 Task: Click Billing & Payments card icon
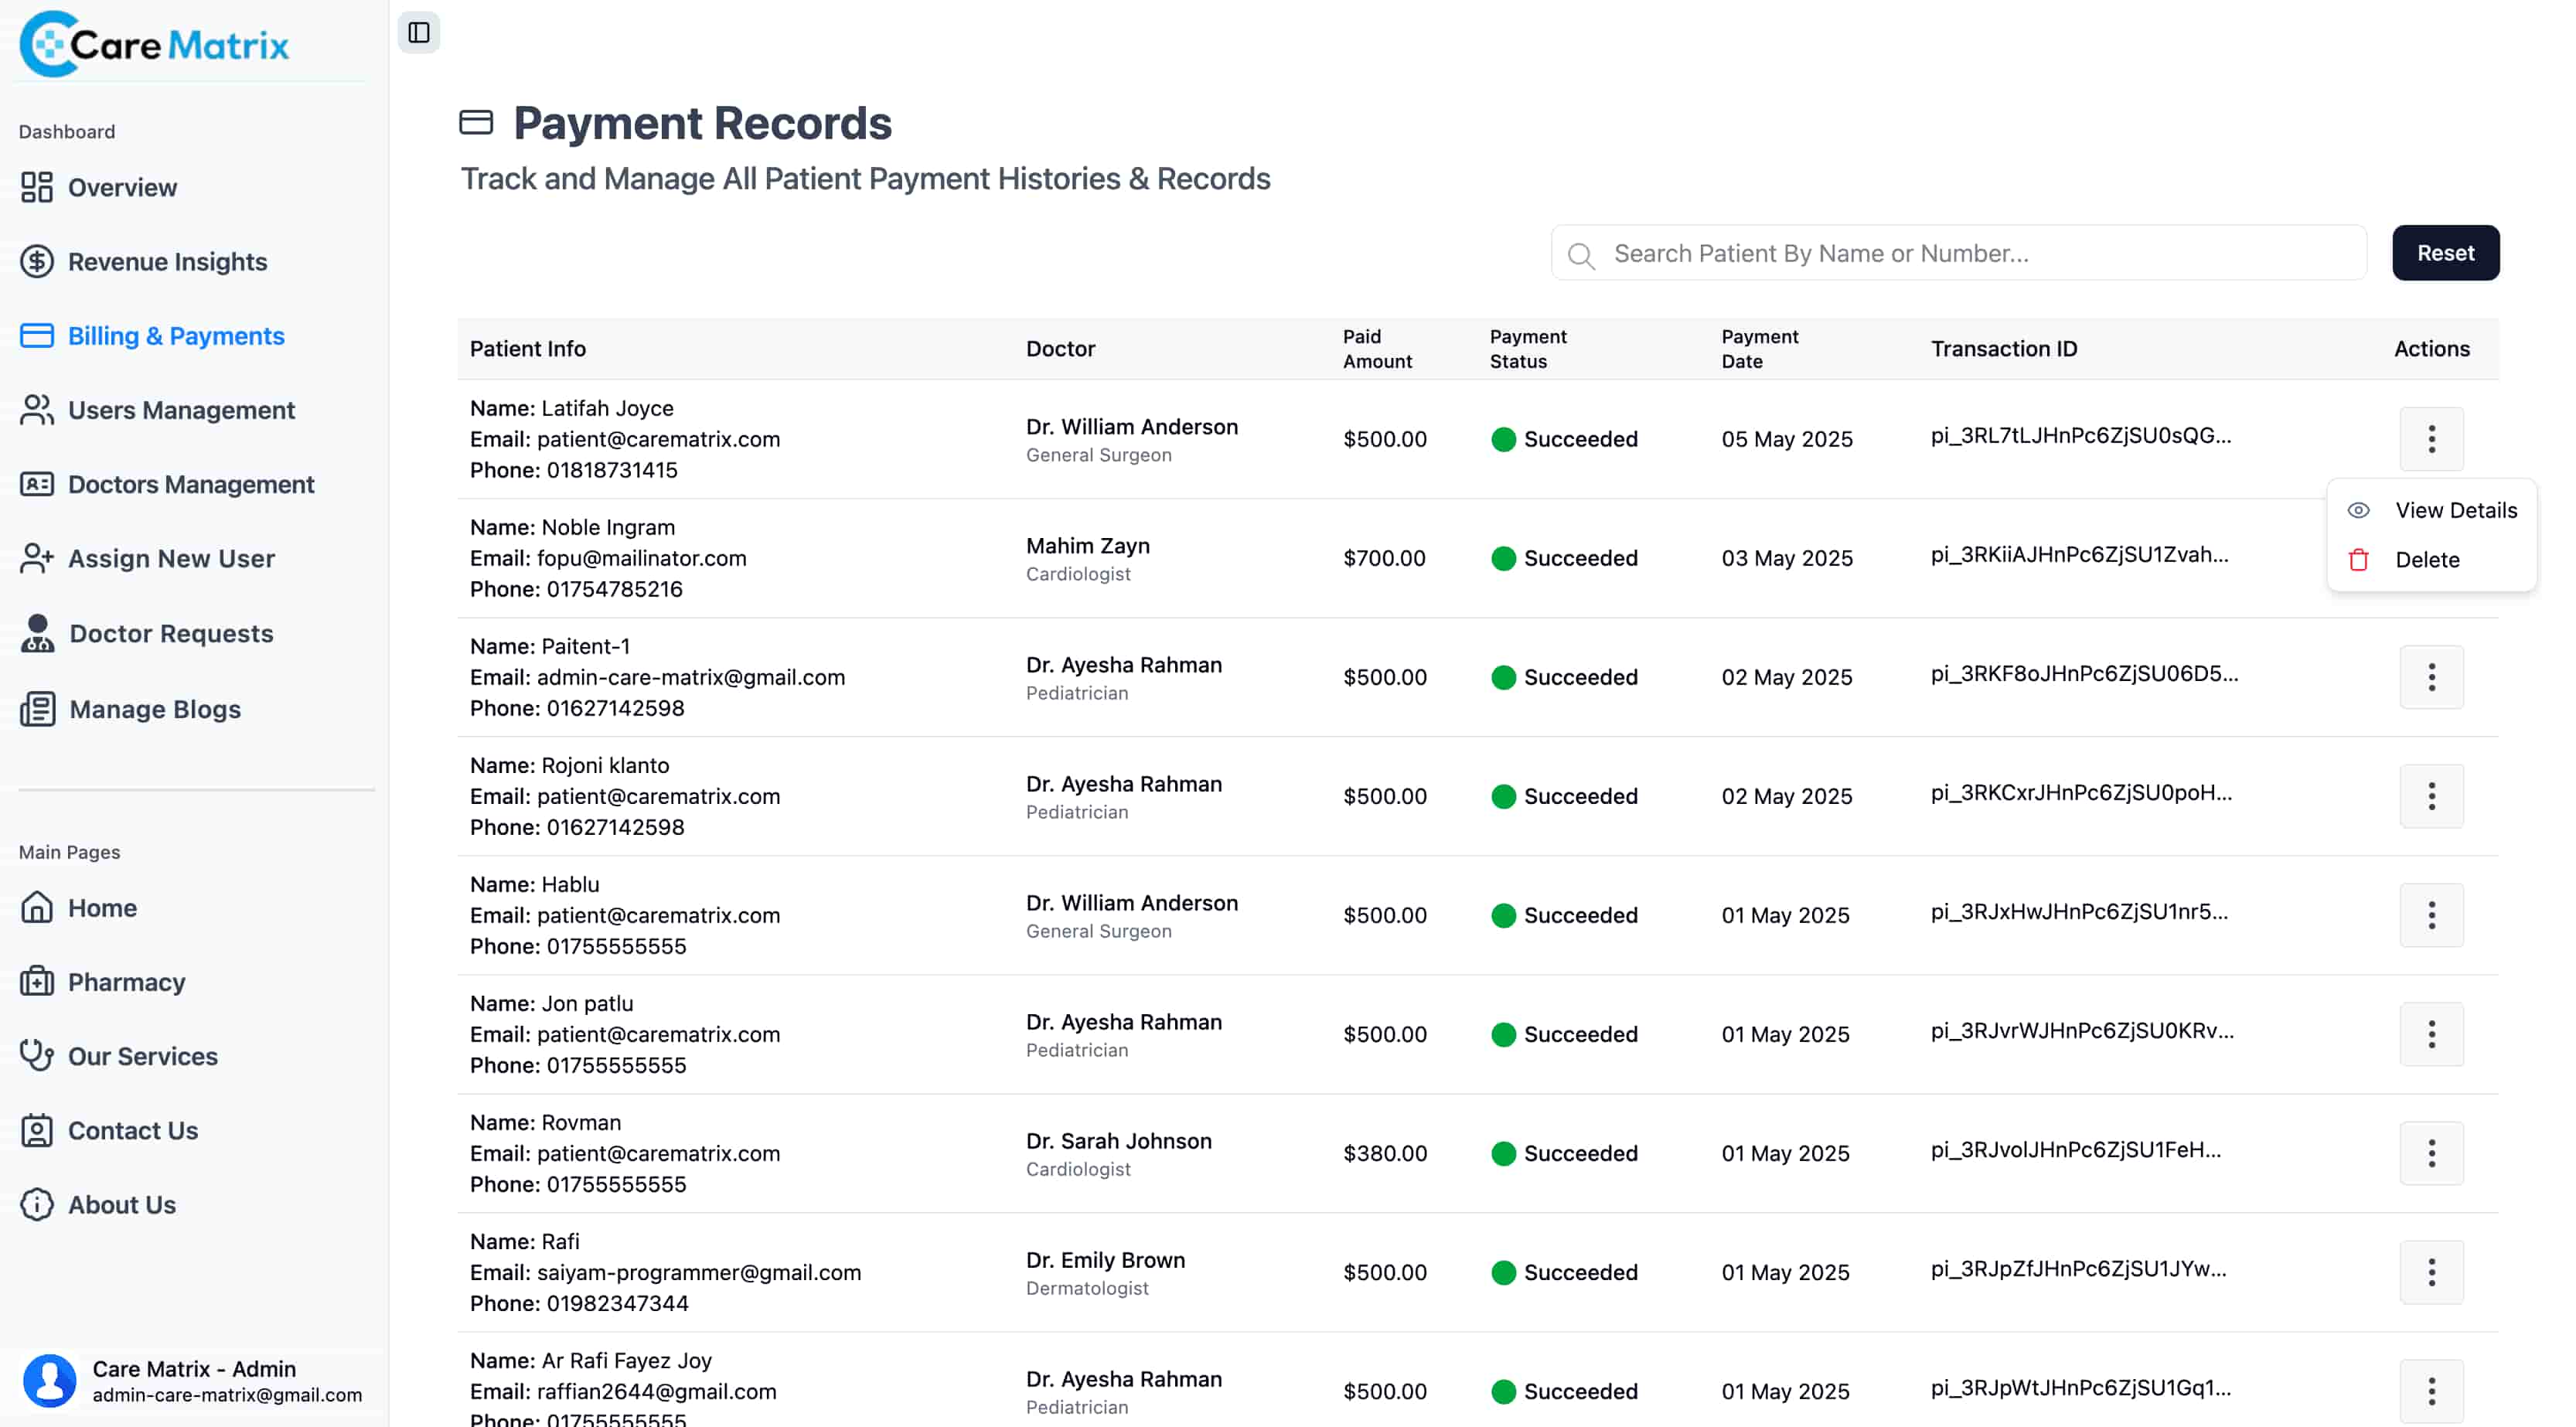(x=37, y=336)
